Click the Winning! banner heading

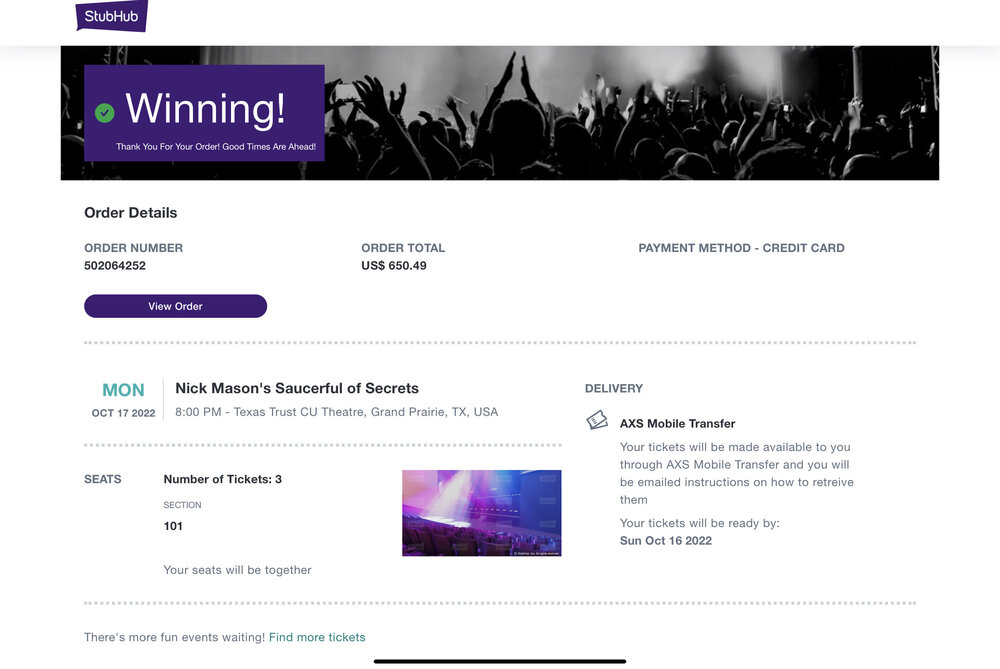[x=205, y=108]
